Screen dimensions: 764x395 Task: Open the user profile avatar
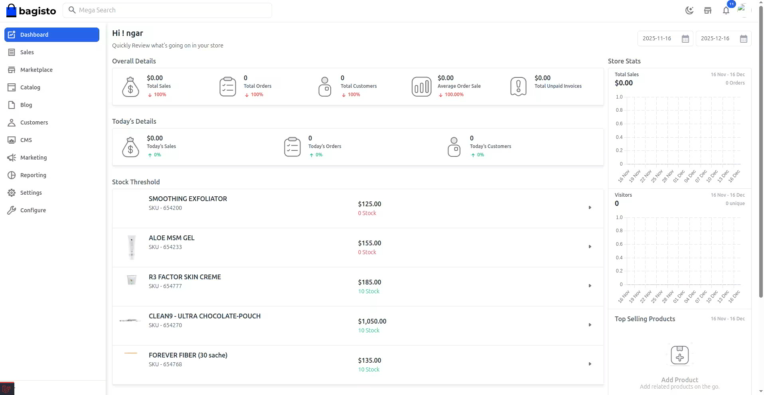pos(743,10)
